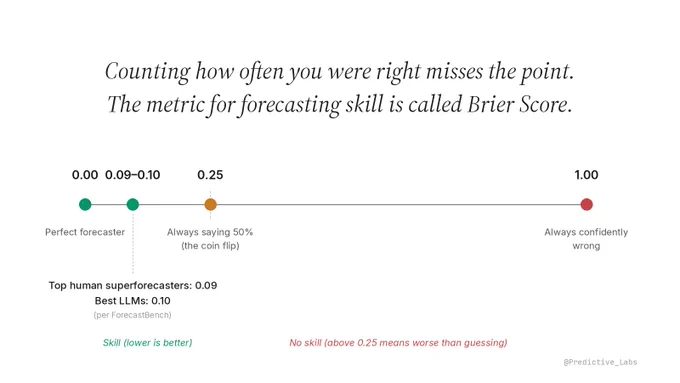The width and height of the screenshot is (680, 383).
Task: Click the Perfect forecaster caption
Action: tap(85, 232)
